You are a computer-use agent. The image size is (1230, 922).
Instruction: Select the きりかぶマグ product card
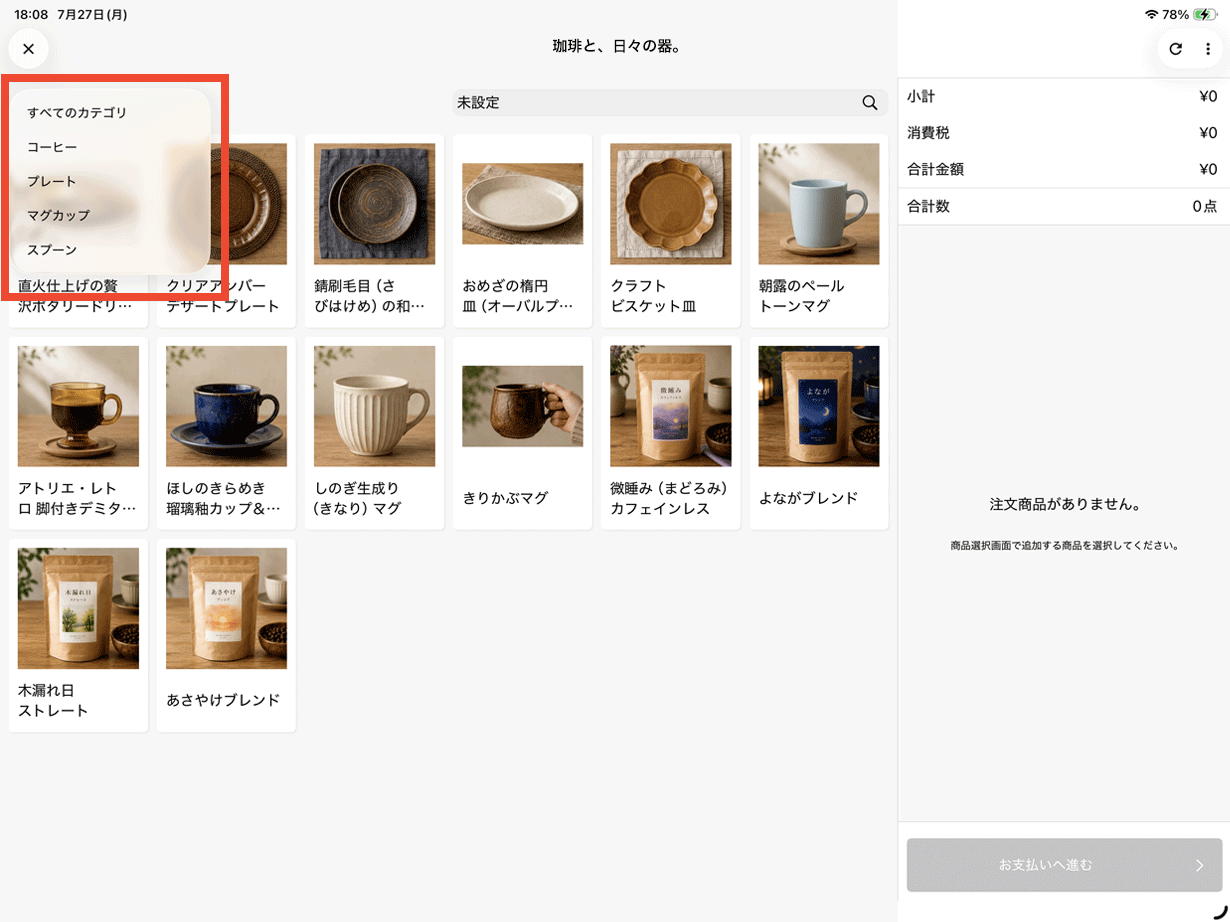tap(522, 433)
